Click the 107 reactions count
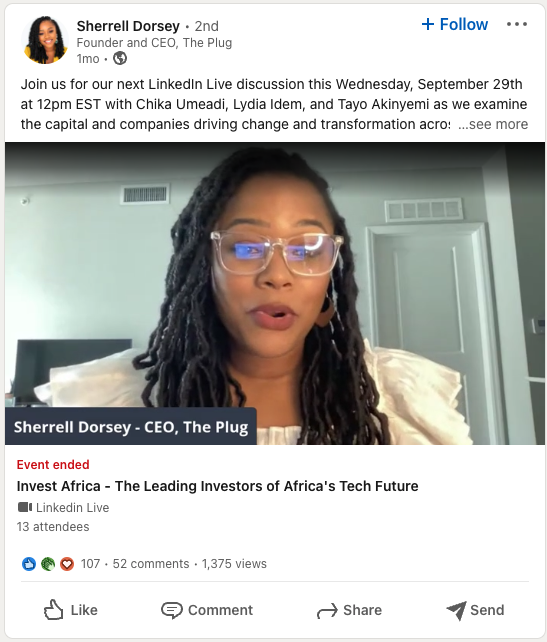547x642 pixels. tap(90, 564)
